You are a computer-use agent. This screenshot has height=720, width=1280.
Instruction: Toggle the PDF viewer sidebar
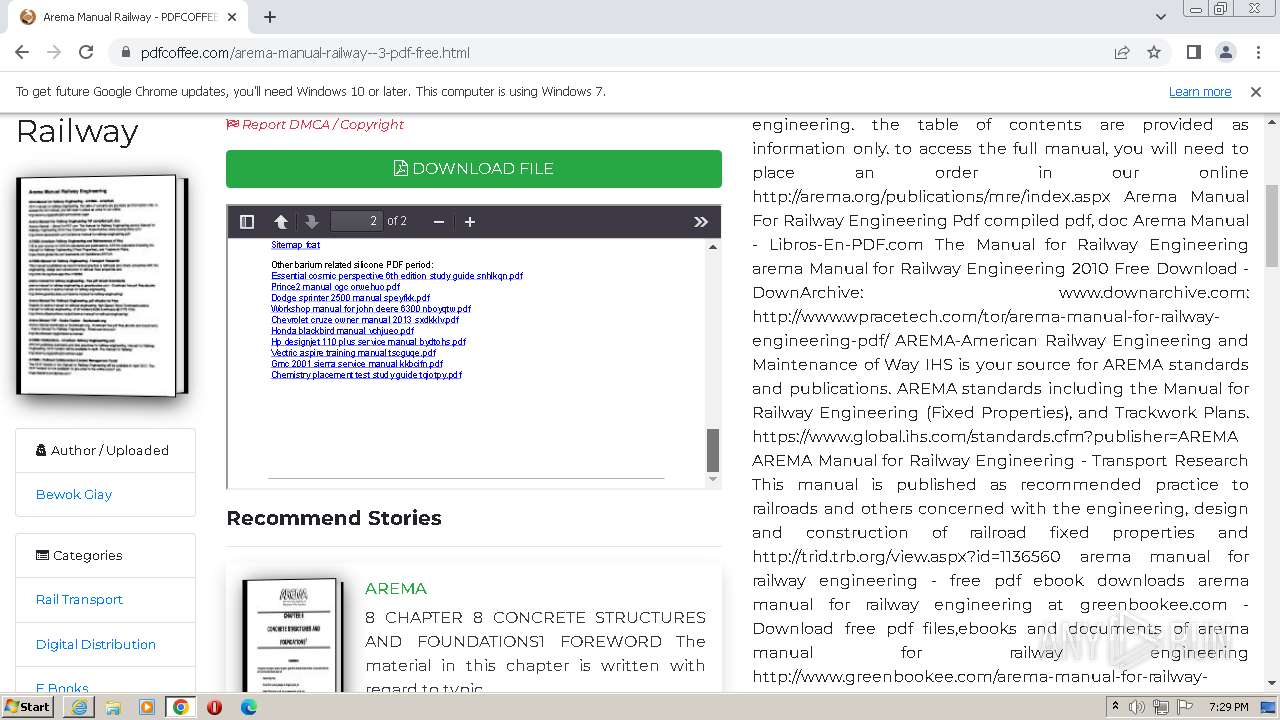coord(247,221)
